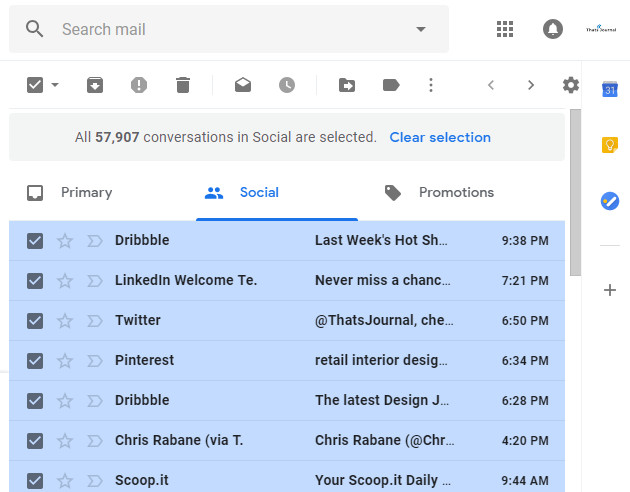Viewport: 630px width, 492px height.
Task: Star the Pinterest email
Action: pyautogui.click(x=64, y=361)
